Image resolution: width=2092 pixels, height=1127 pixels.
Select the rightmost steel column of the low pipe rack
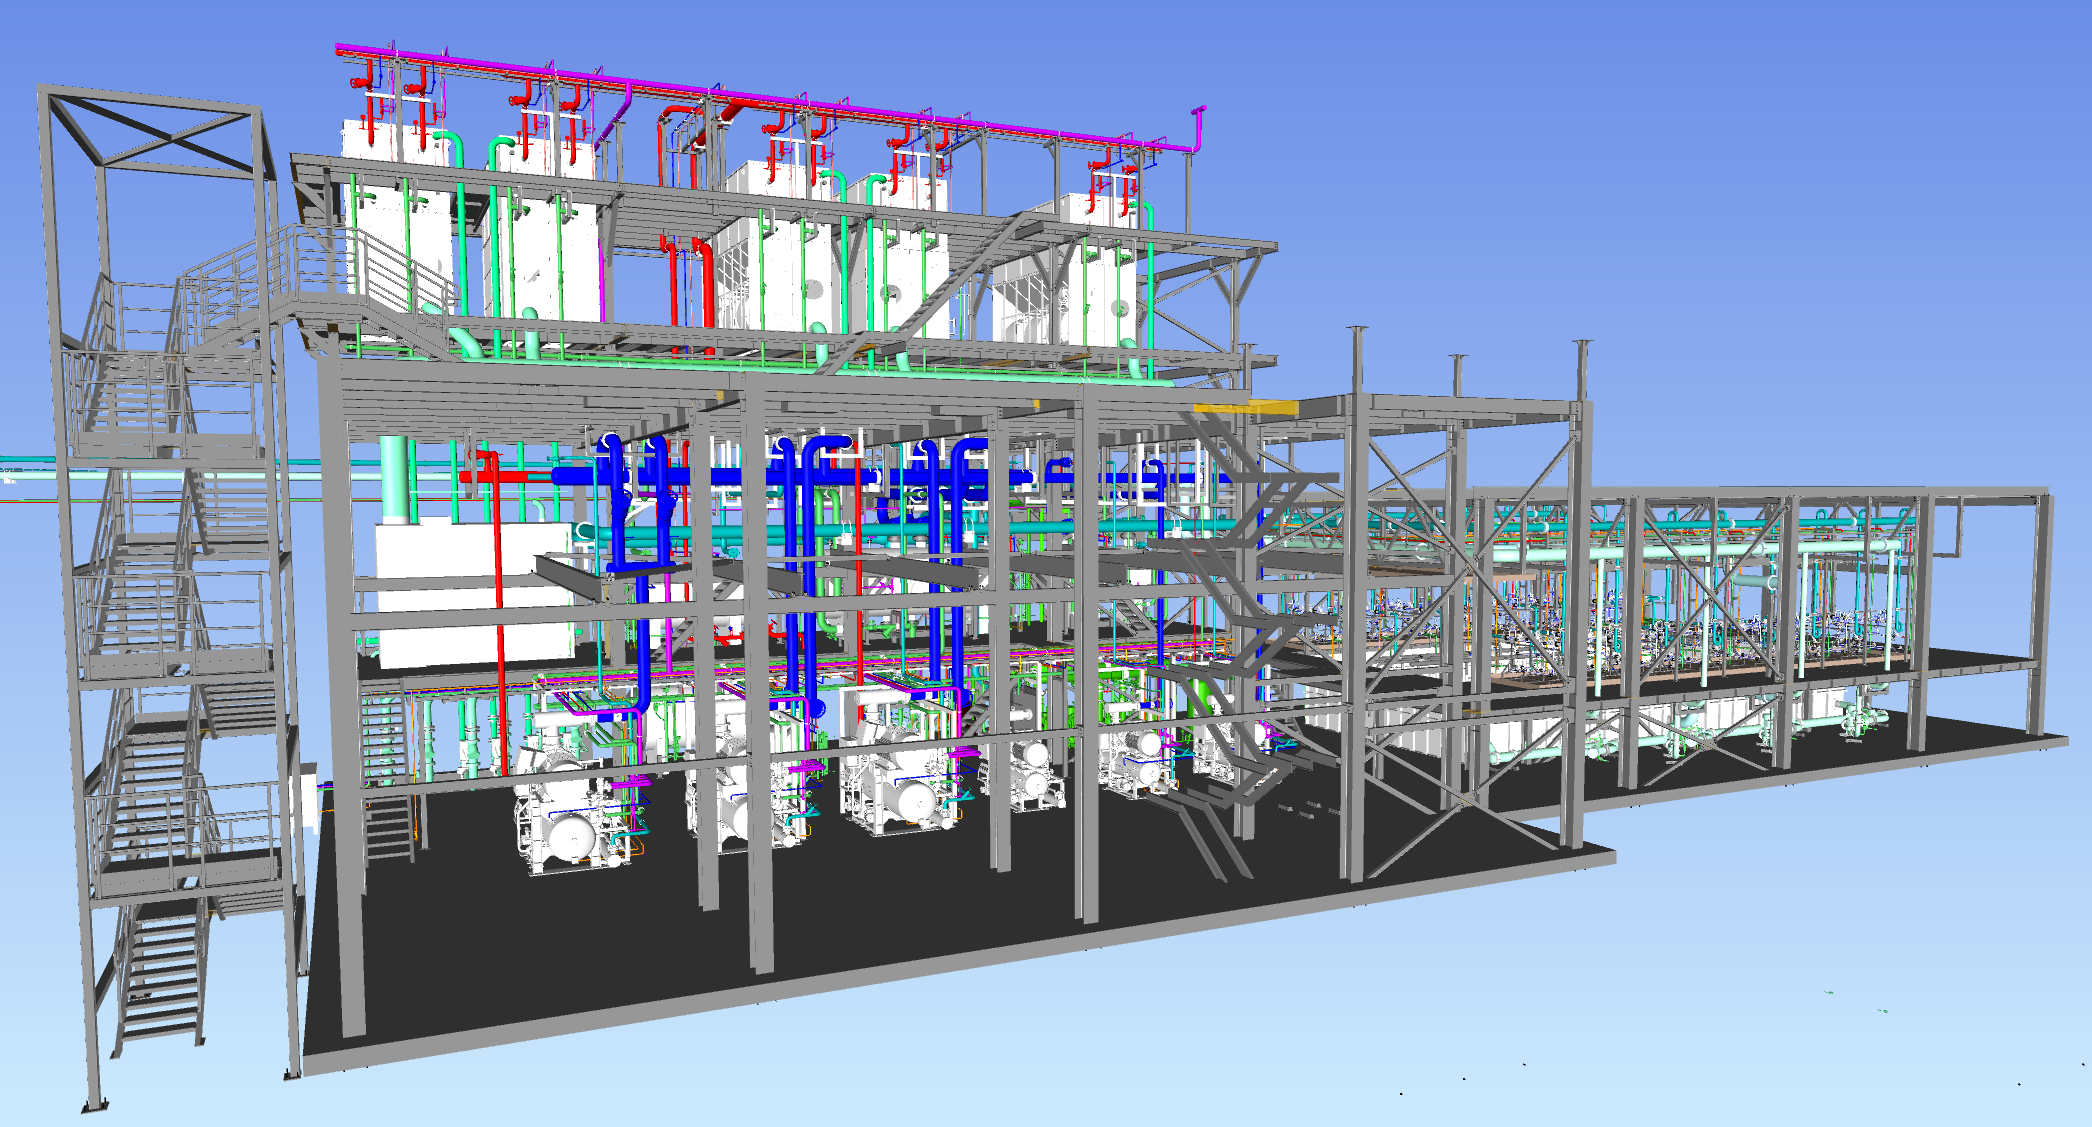pyautogui.click(x=2040, y=610)
